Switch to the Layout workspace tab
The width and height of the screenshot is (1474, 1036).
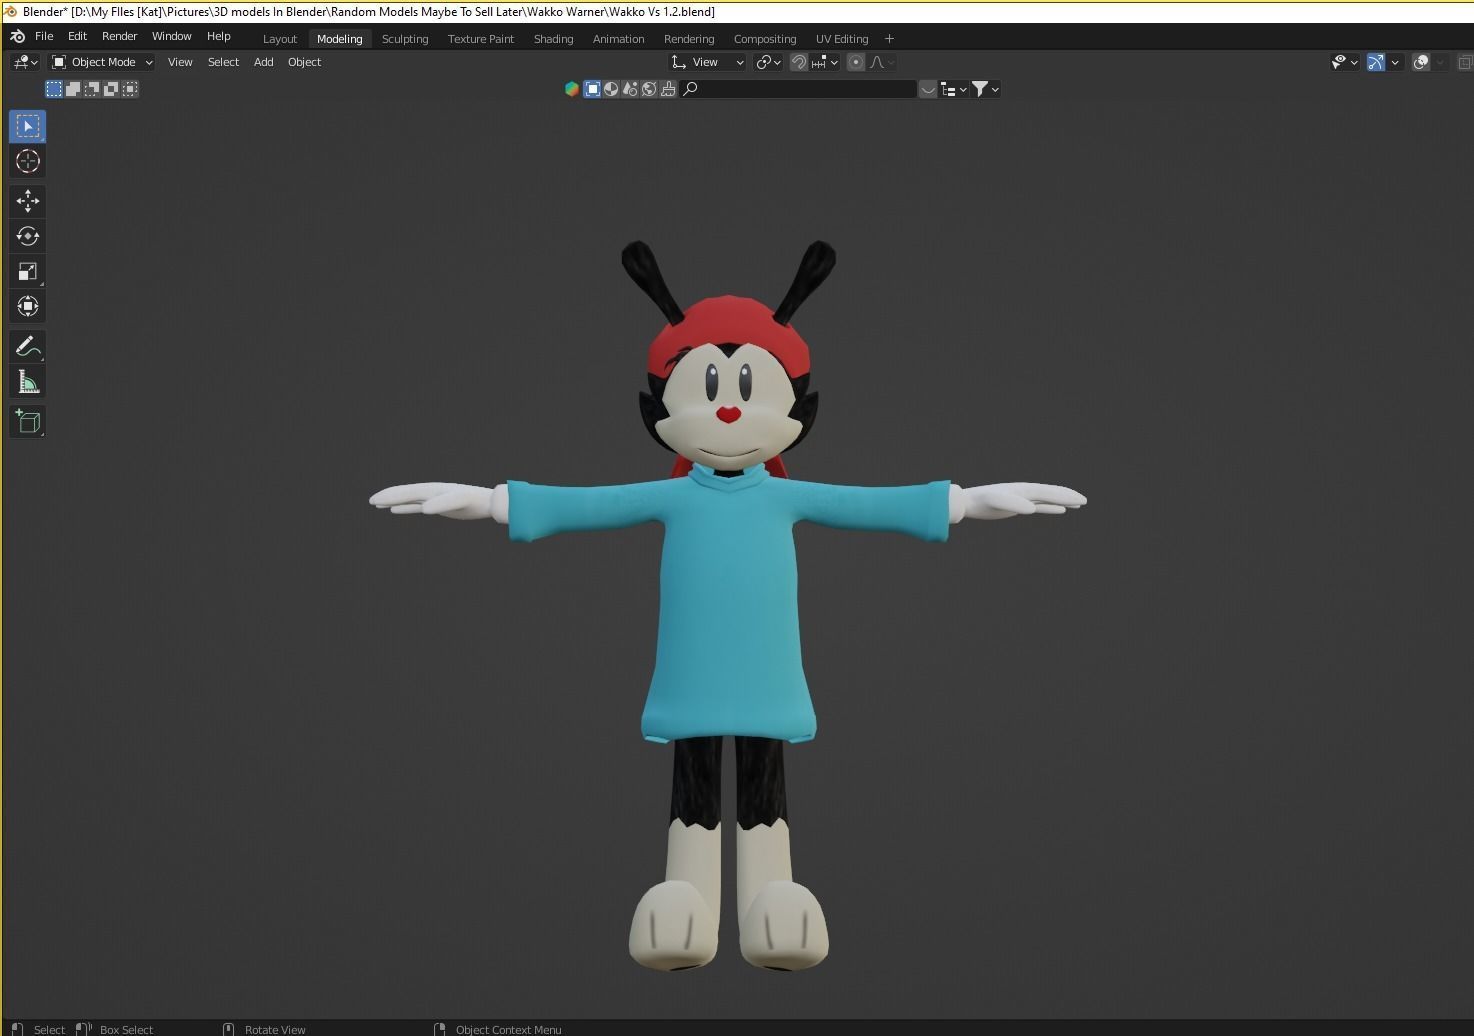tap(280, 38)
